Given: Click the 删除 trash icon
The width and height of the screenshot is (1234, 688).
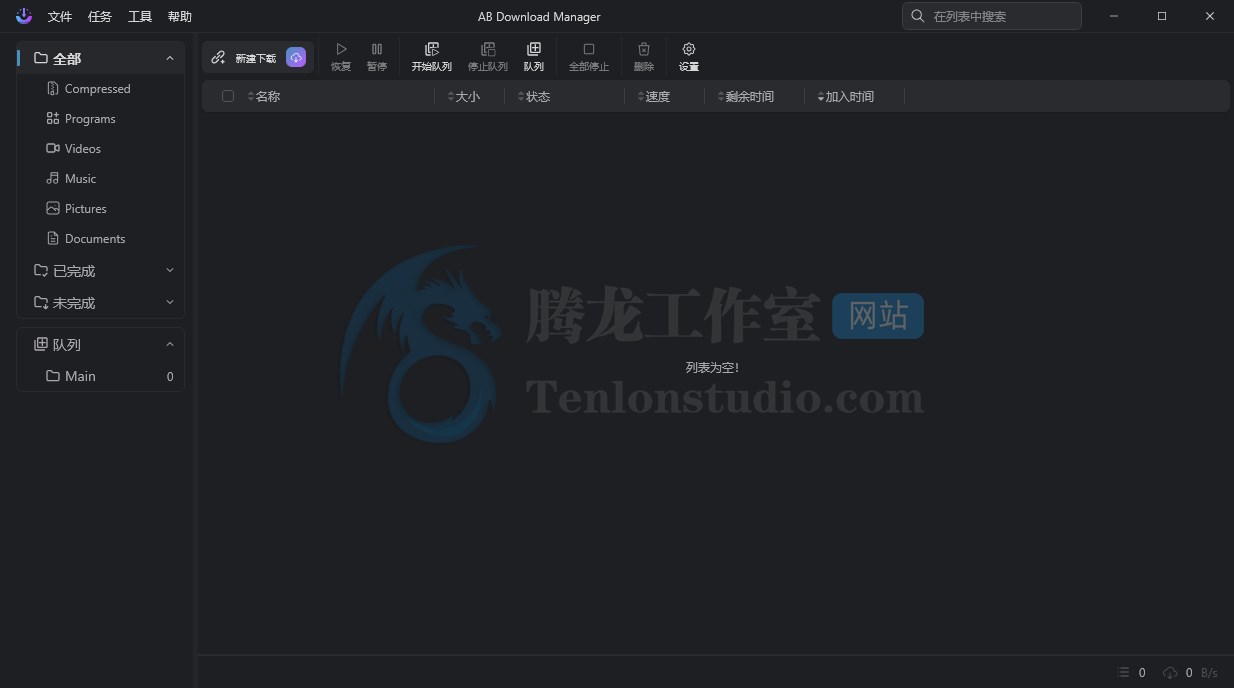Looking at the screenshot, I should click(644, 49).
